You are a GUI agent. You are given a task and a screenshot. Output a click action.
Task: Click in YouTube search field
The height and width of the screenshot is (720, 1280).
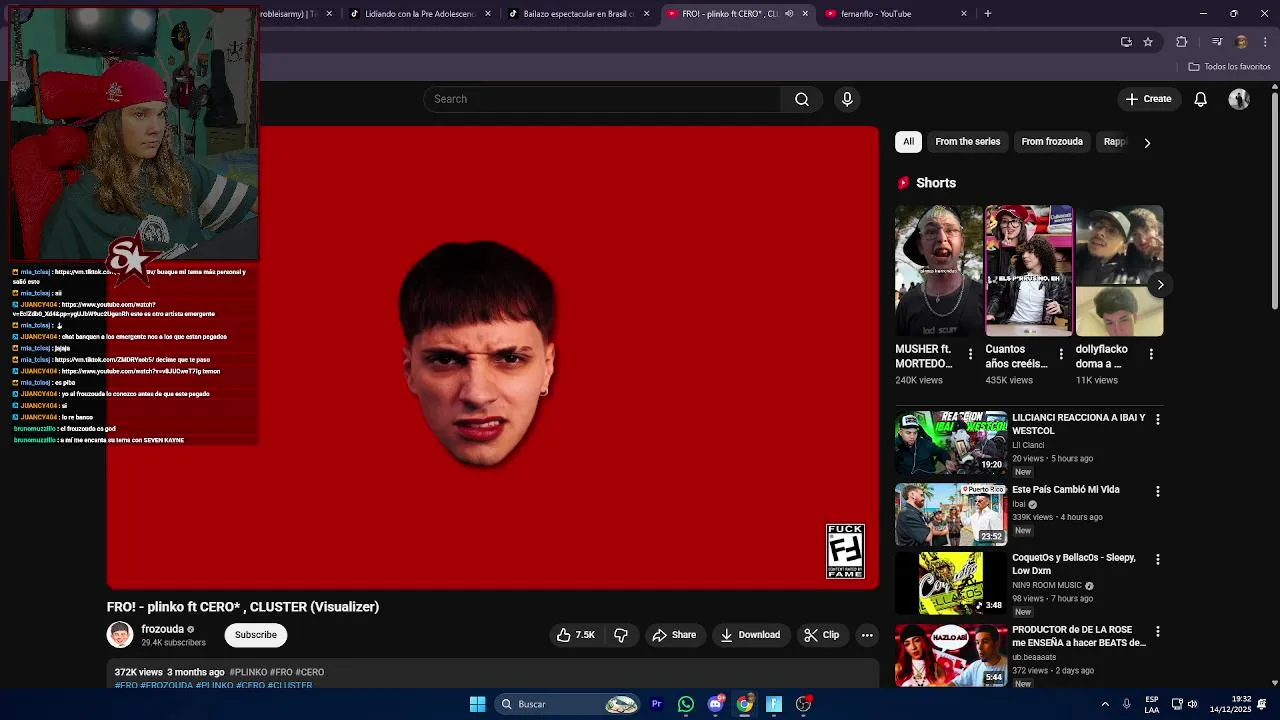[x=602, y=99]
